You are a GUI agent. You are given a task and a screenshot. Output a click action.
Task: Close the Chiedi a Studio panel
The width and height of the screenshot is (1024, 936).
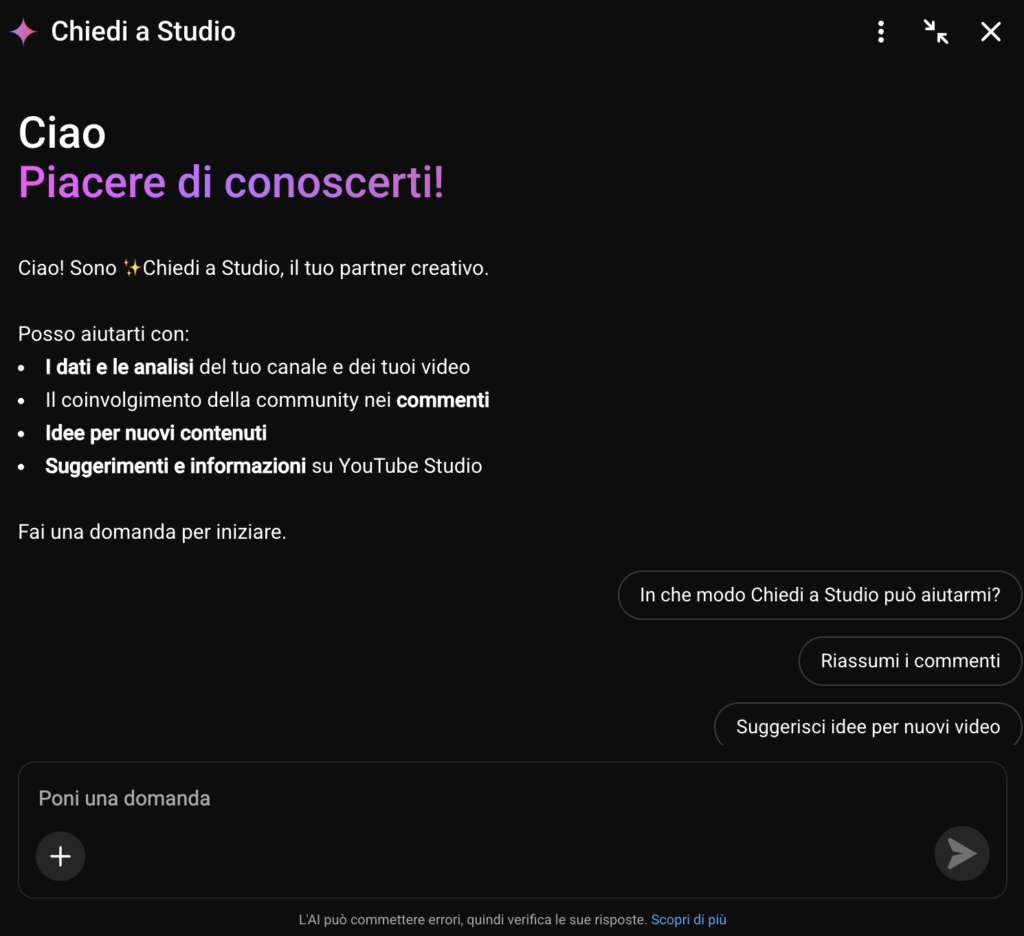[991, 32]
